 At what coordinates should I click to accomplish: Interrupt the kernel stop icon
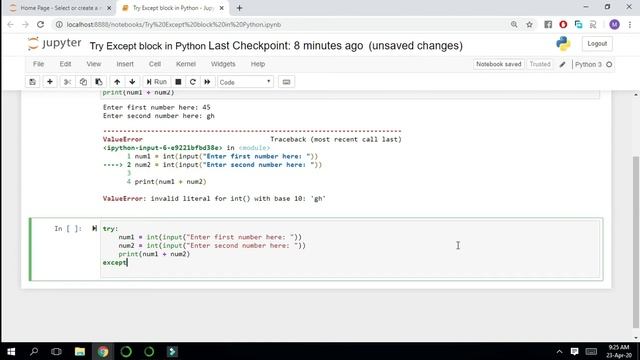178,82
